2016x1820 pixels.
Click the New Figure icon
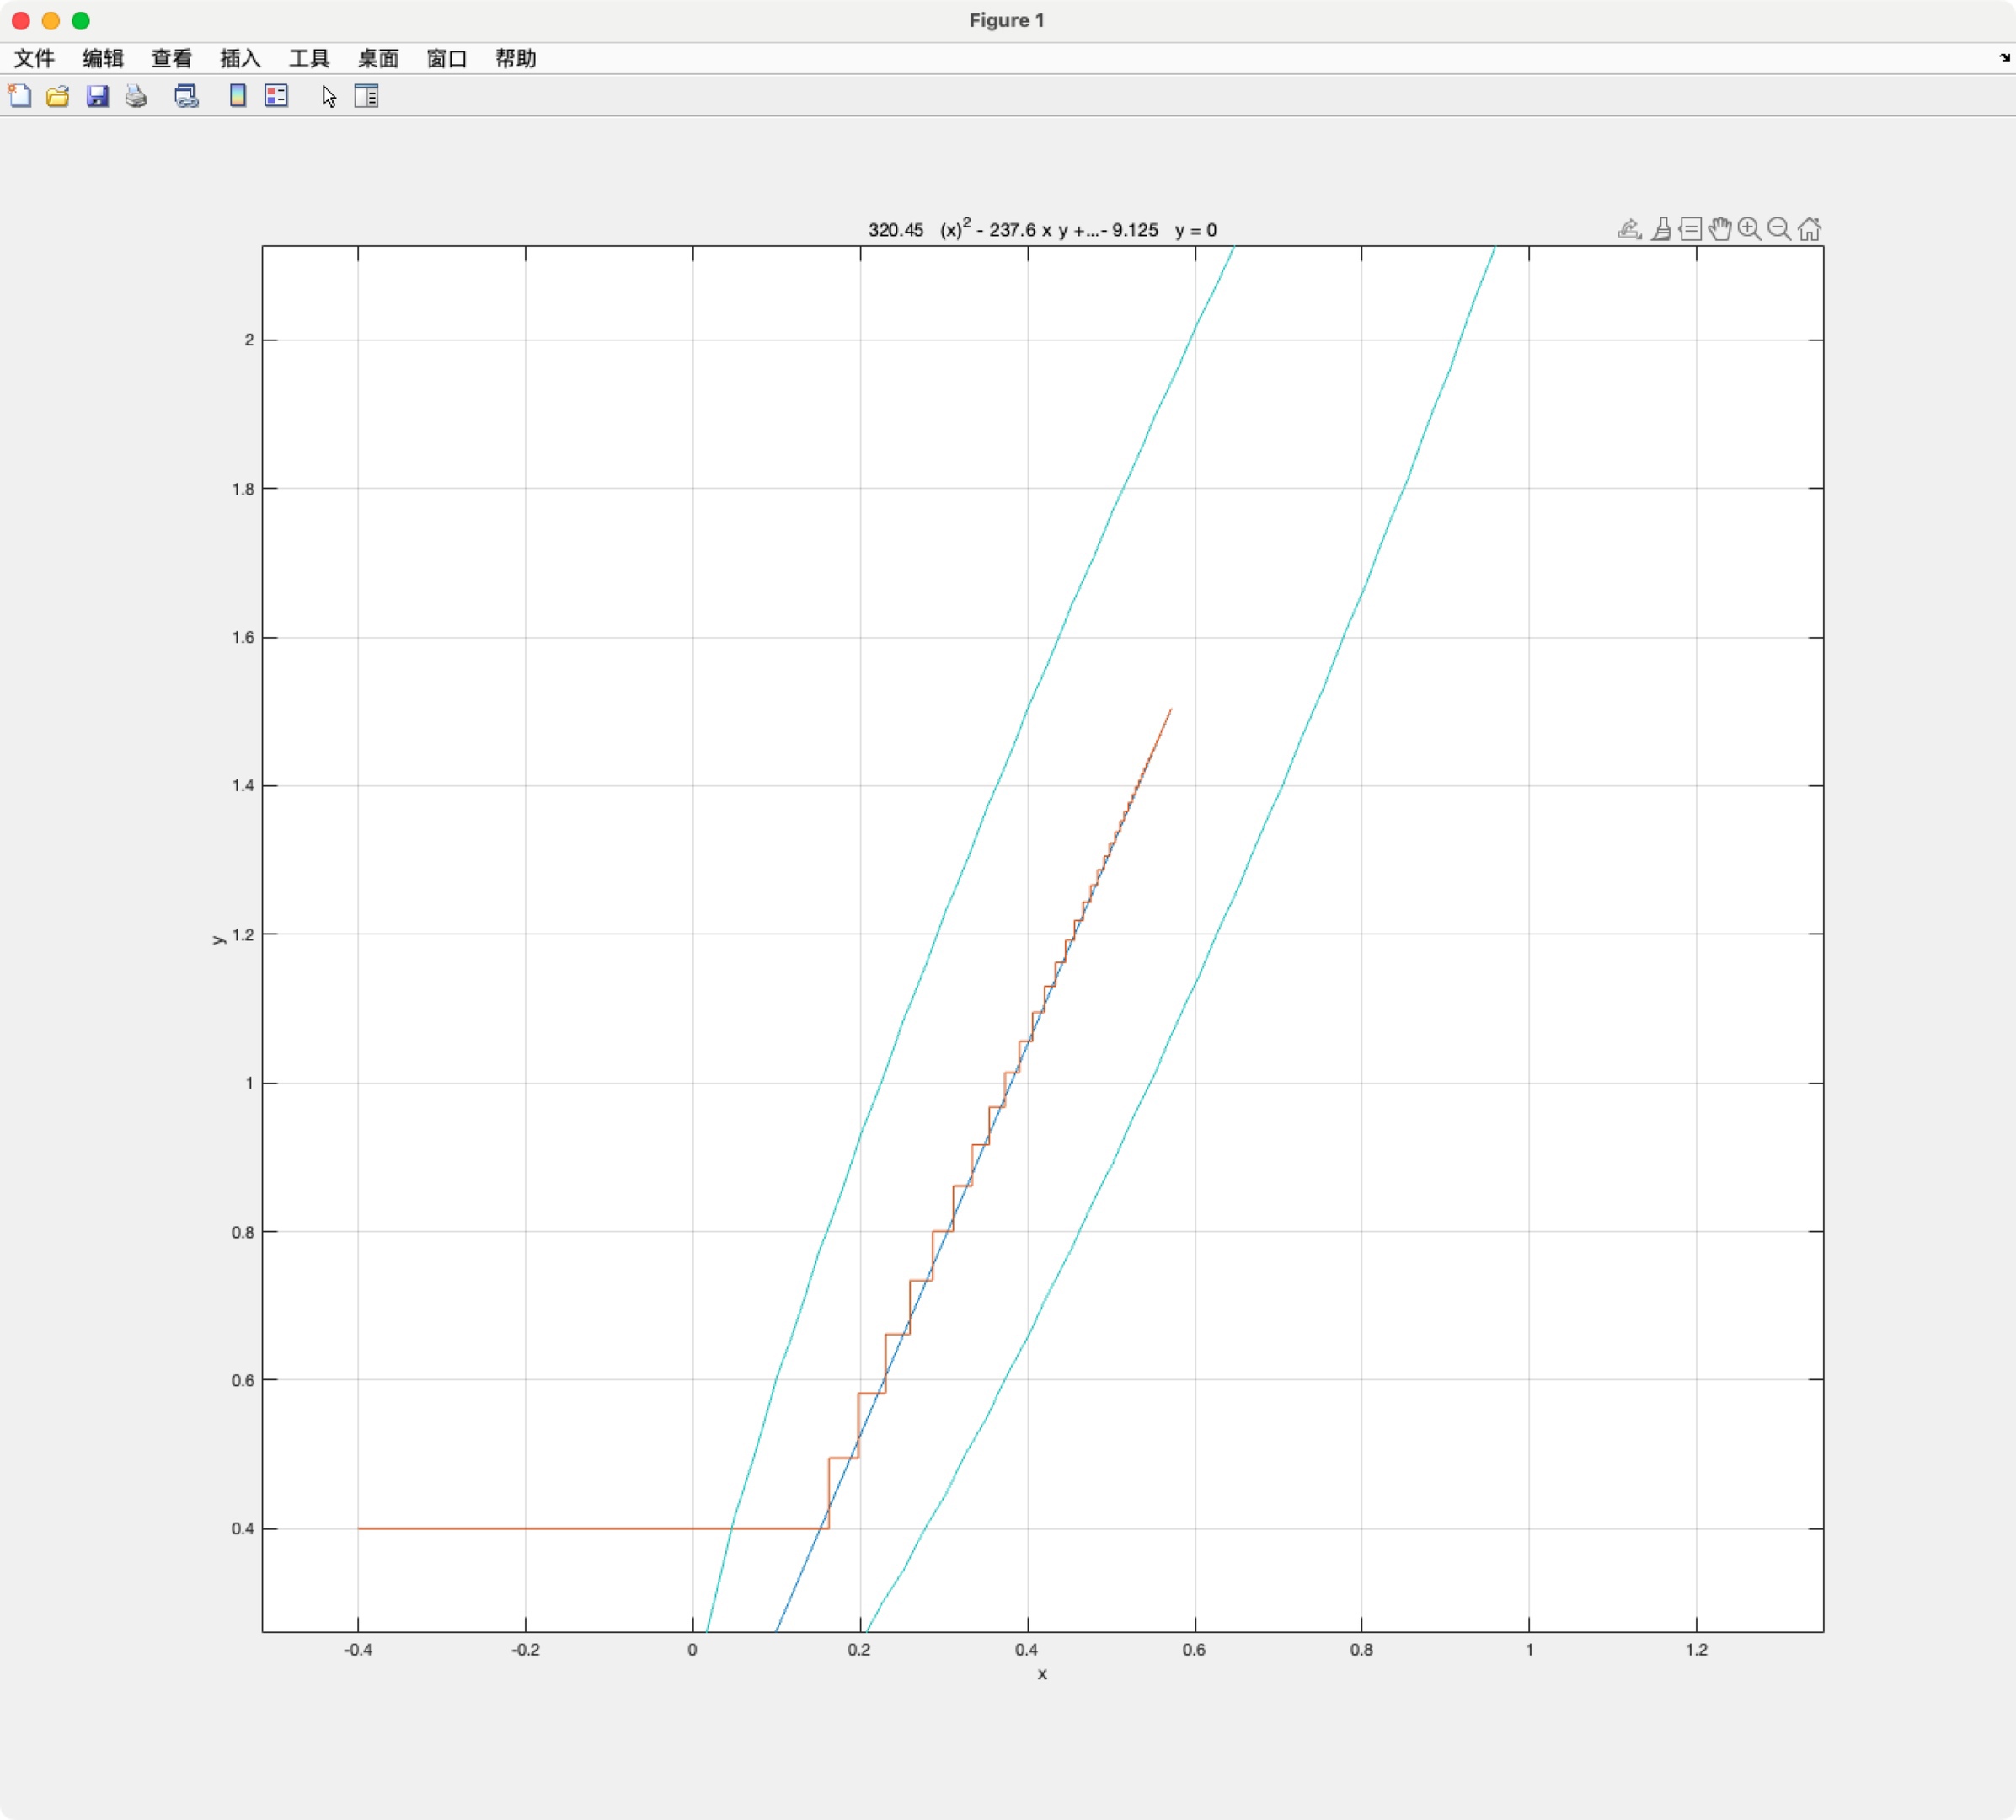point(20,96)
